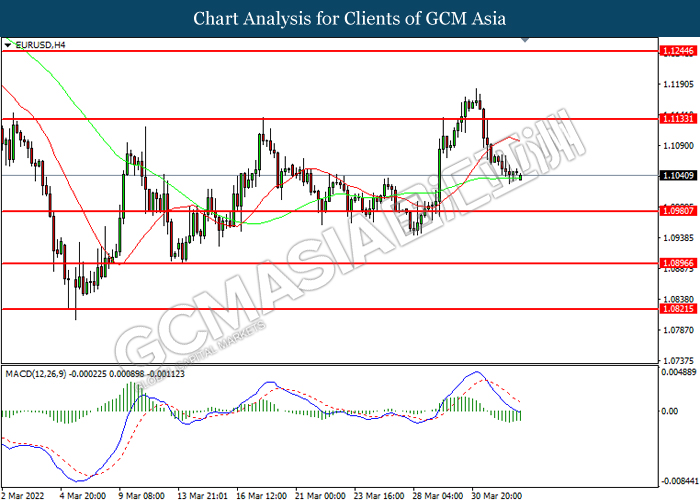Click the 2 Mar 2022 date label
The height and width of the screenshot is (500, 700).
click(23, 496)
